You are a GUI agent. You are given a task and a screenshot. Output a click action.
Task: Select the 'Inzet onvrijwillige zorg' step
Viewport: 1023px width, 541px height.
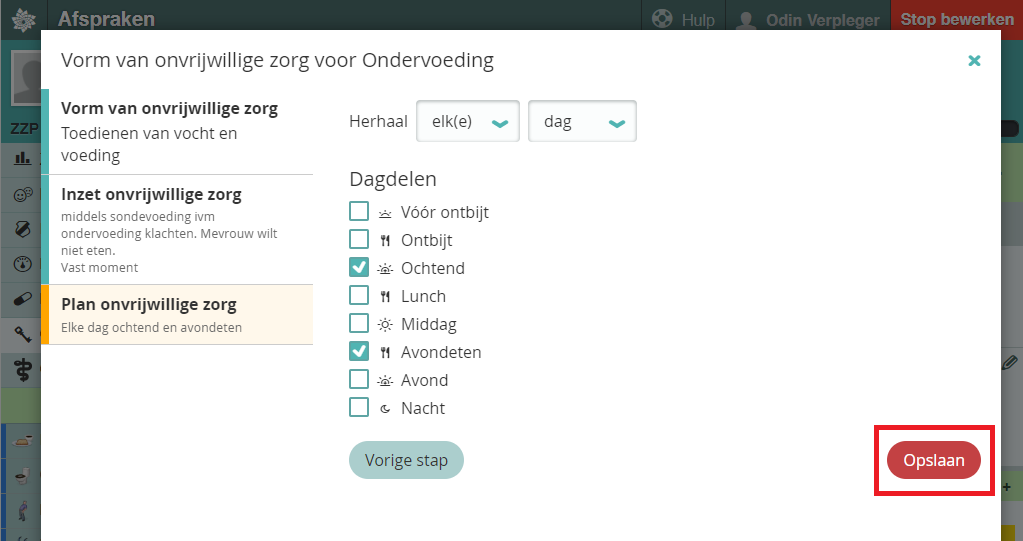(x=177, y=229)
